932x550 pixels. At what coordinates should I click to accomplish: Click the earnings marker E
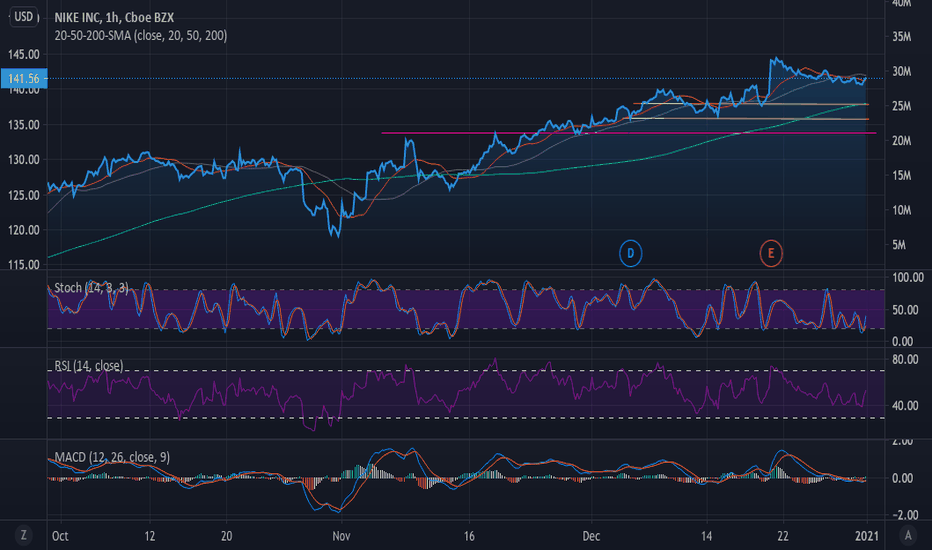(x=771, y=253)
